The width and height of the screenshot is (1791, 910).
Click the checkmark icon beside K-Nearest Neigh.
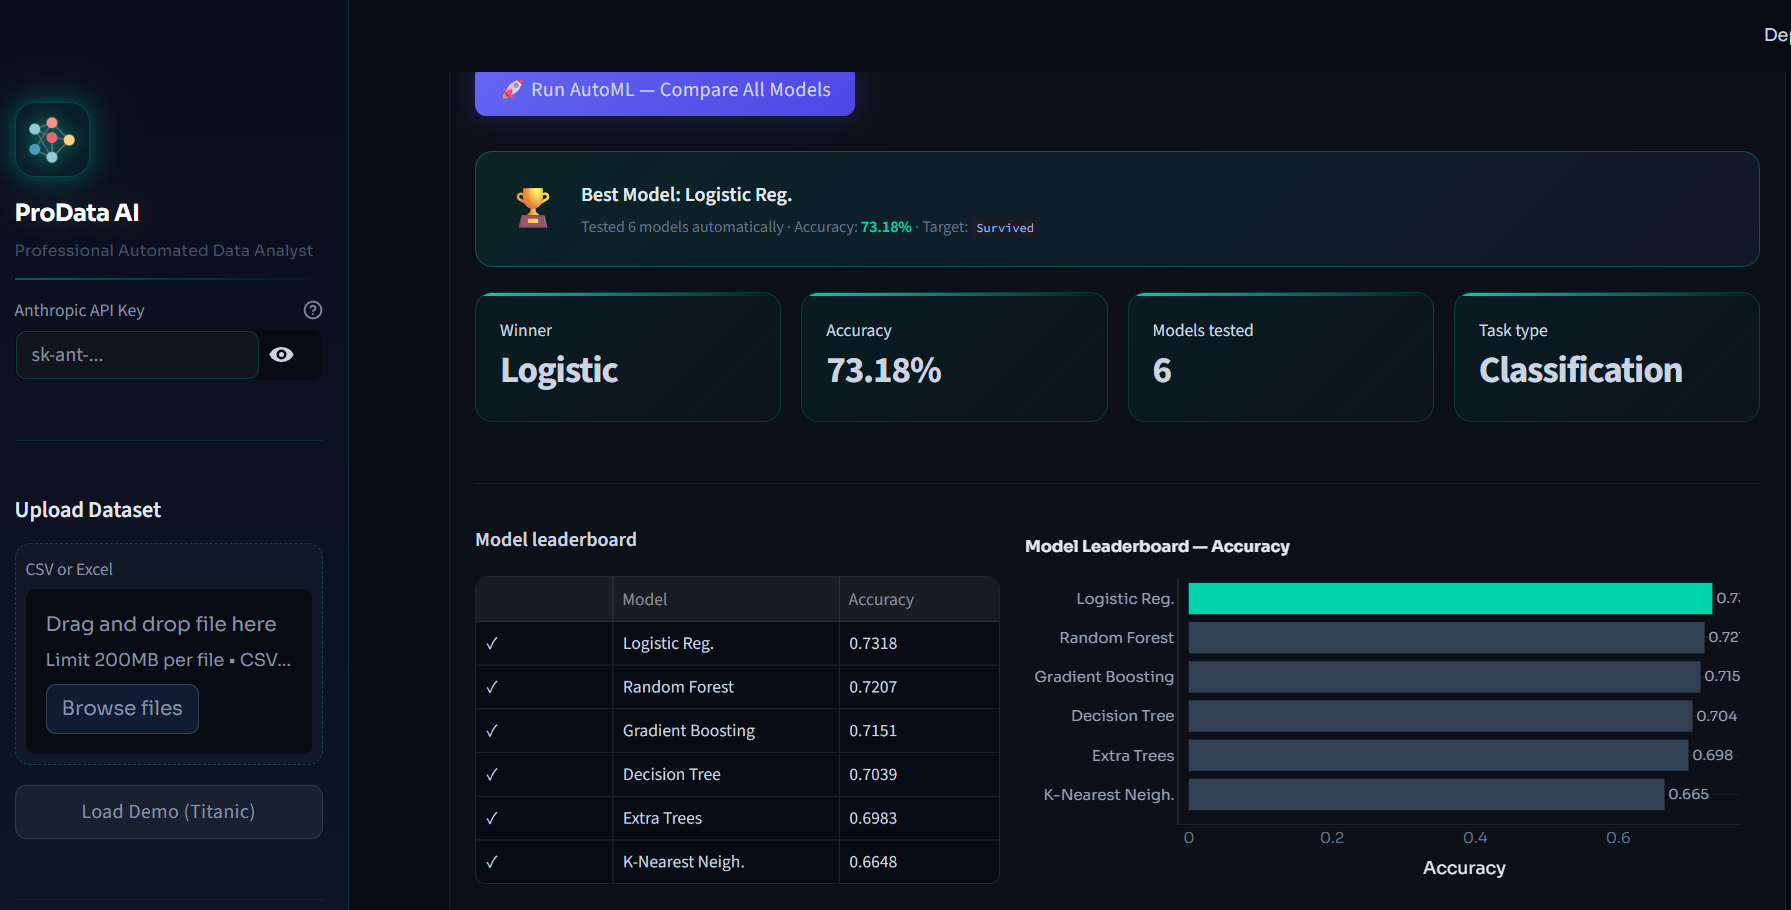pos(491,861)
